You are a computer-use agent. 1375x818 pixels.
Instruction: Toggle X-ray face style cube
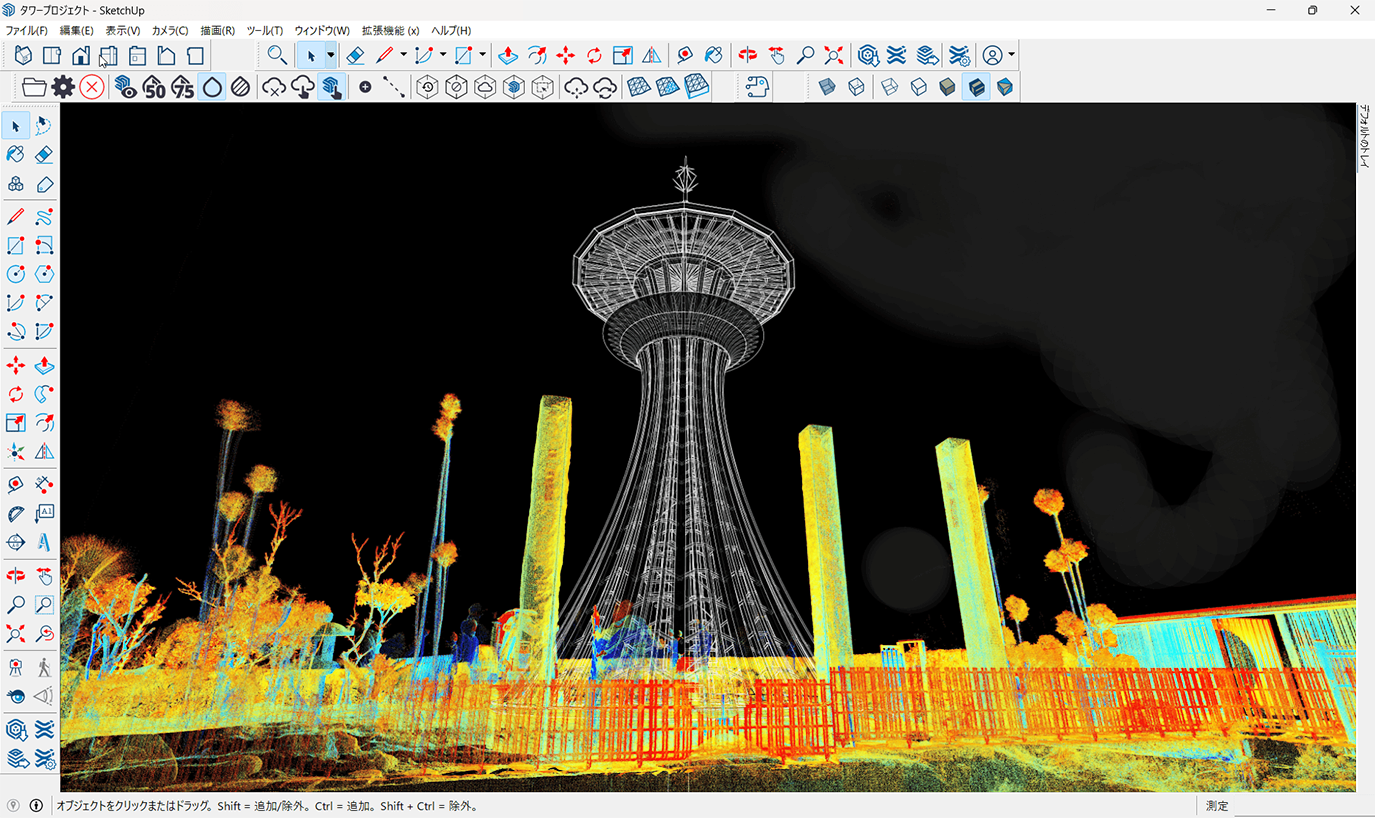pyautogui.click(x=827, y=88)
